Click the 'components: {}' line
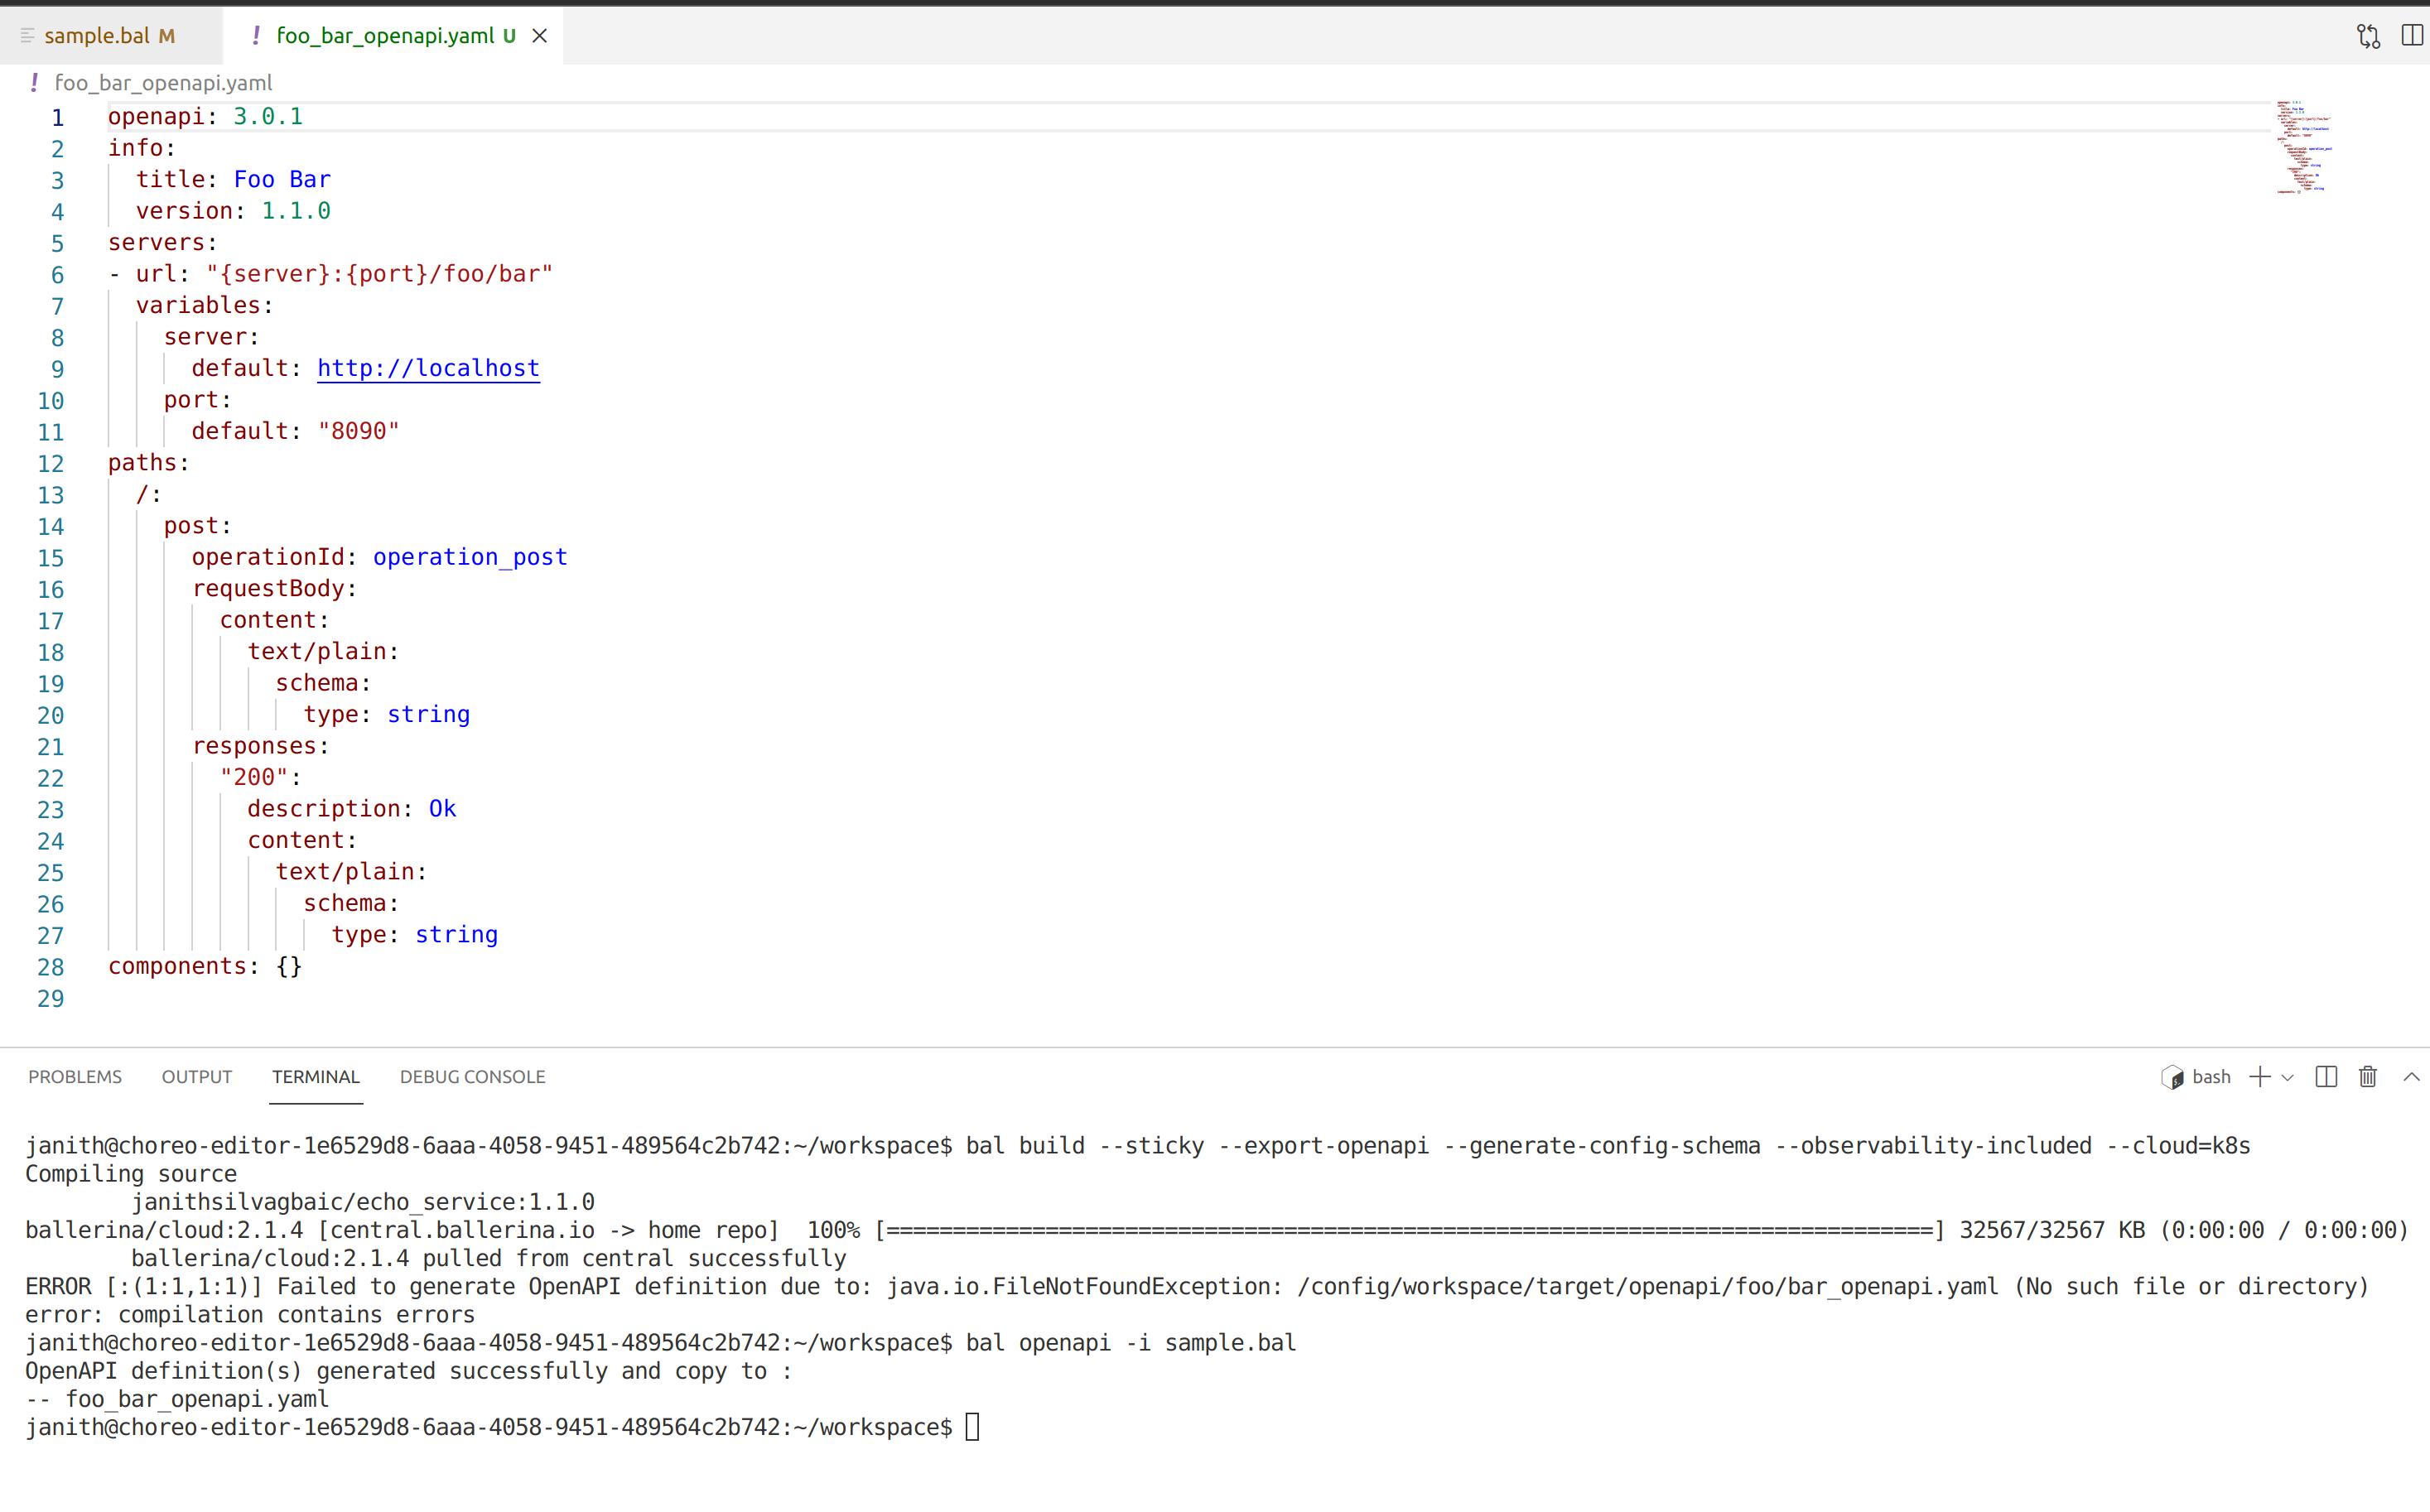Viewport: 2430px width, 1512px height. pos(205,966)
